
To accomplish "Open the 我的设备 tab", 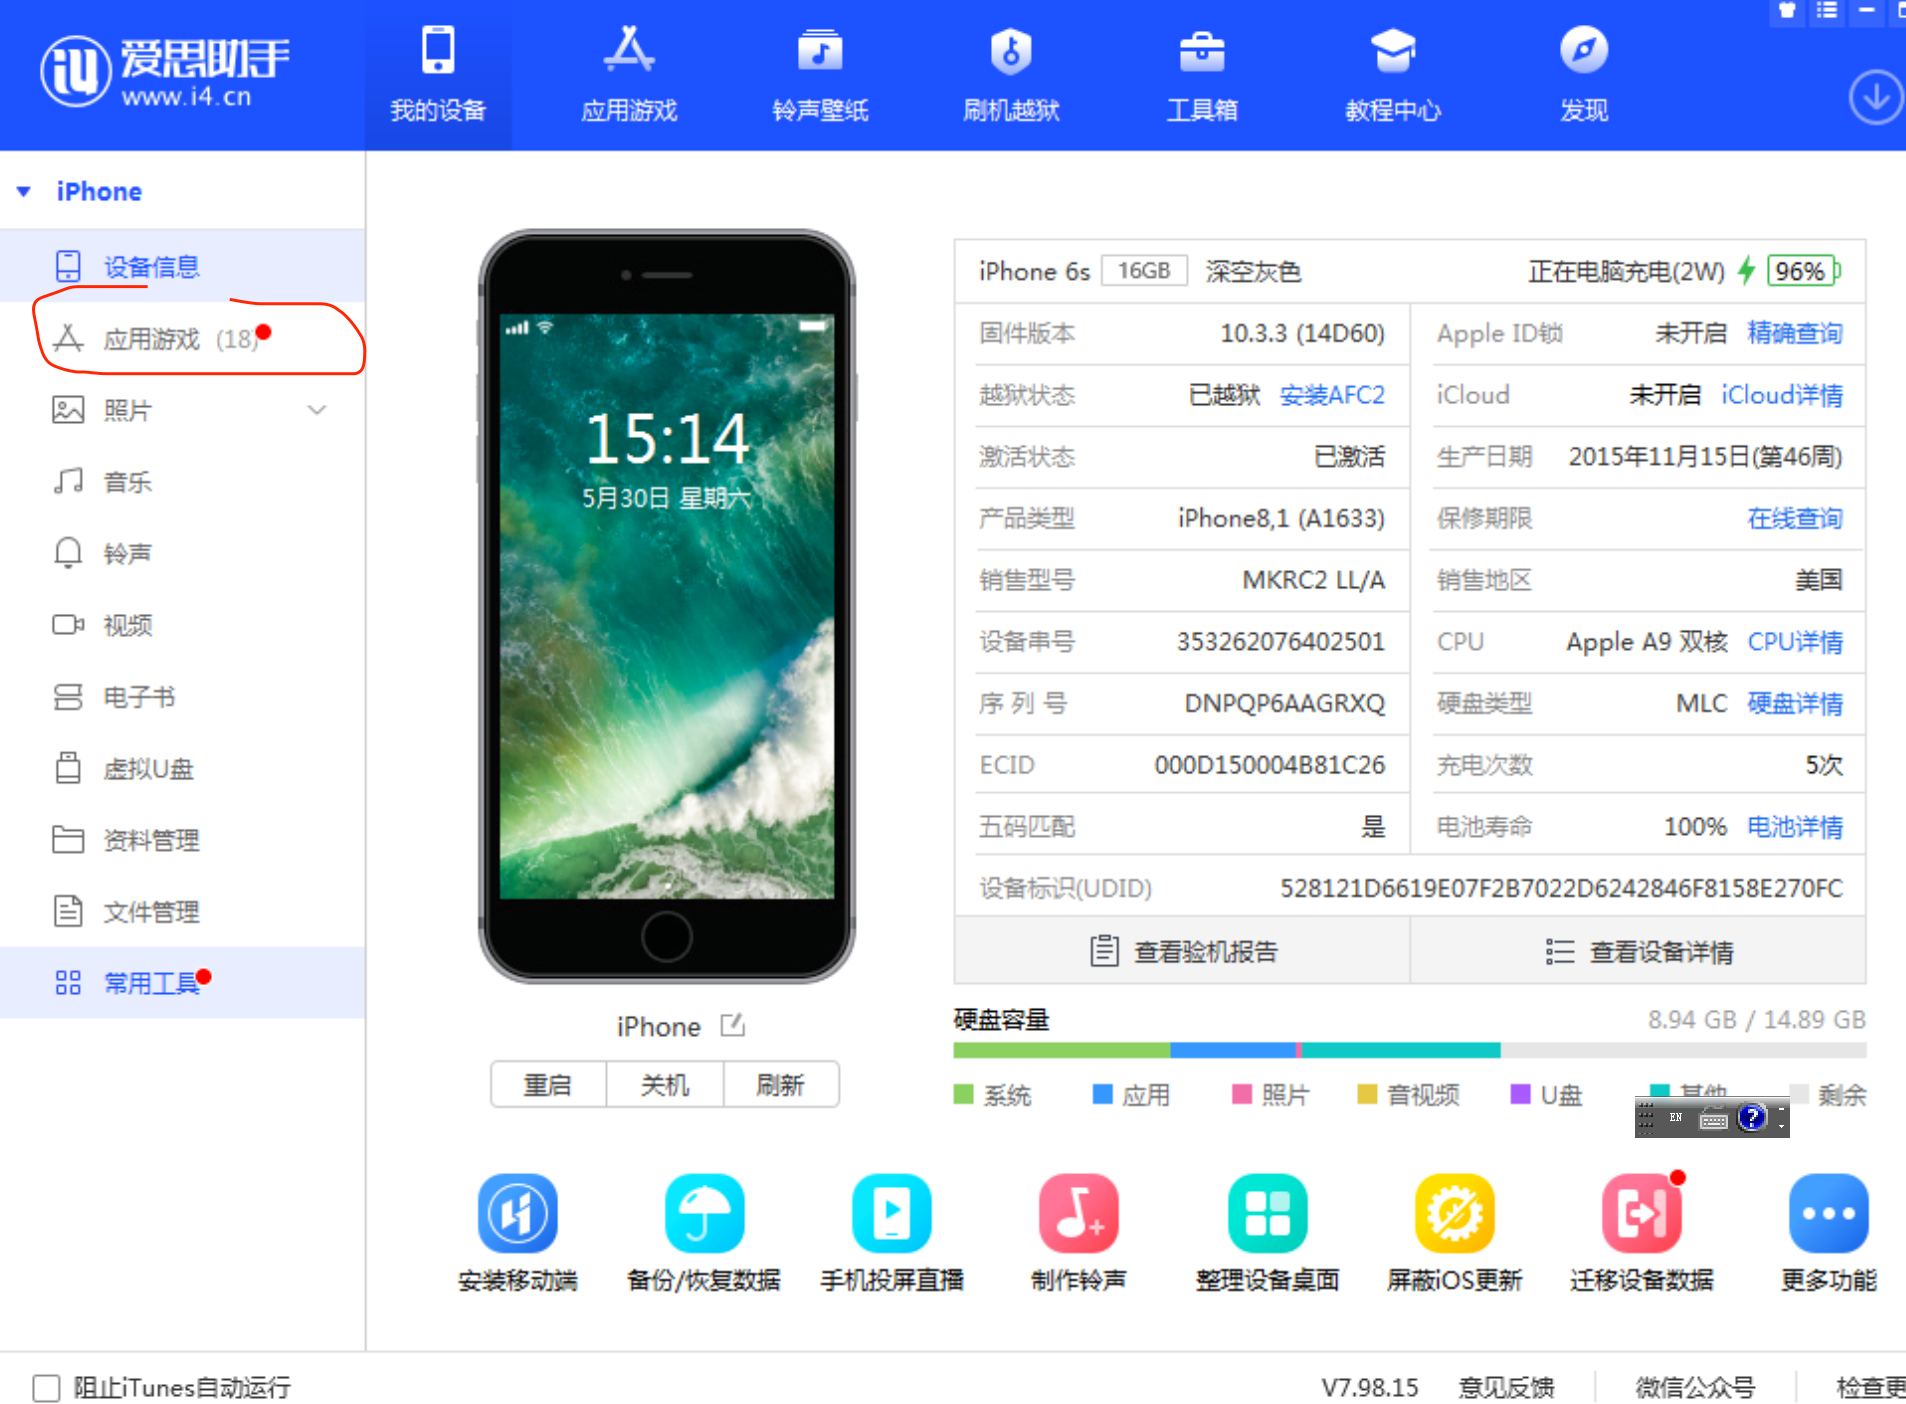I will (438, 75).
